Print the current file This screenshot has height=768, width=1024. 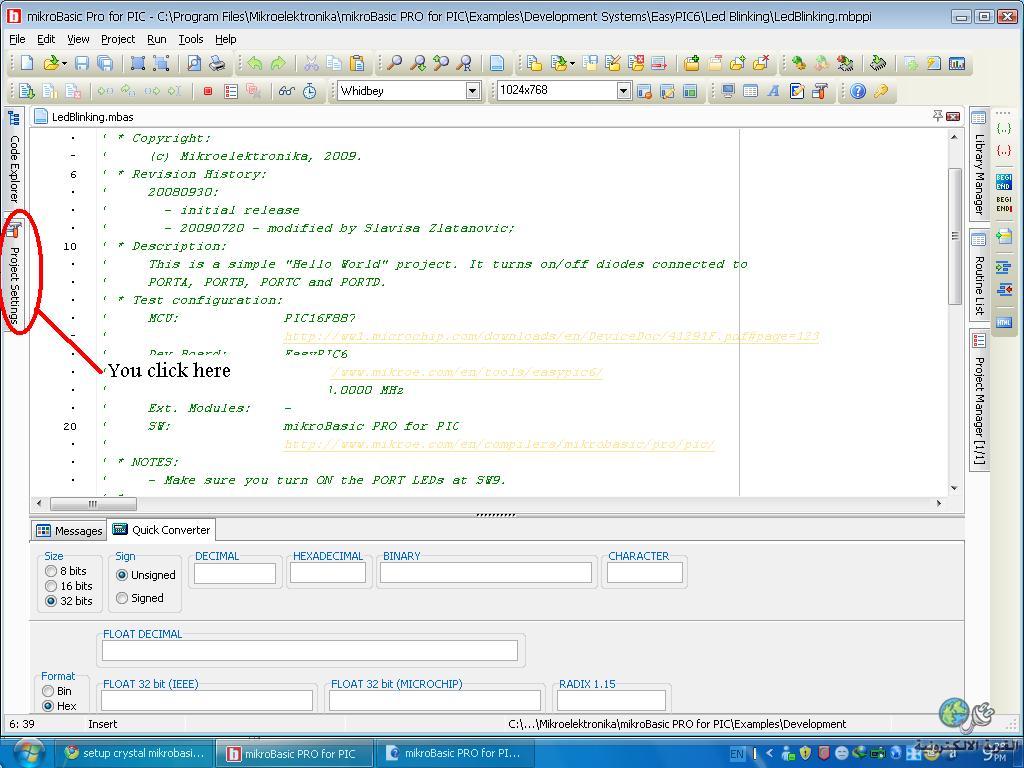click(x=217, y=63)
